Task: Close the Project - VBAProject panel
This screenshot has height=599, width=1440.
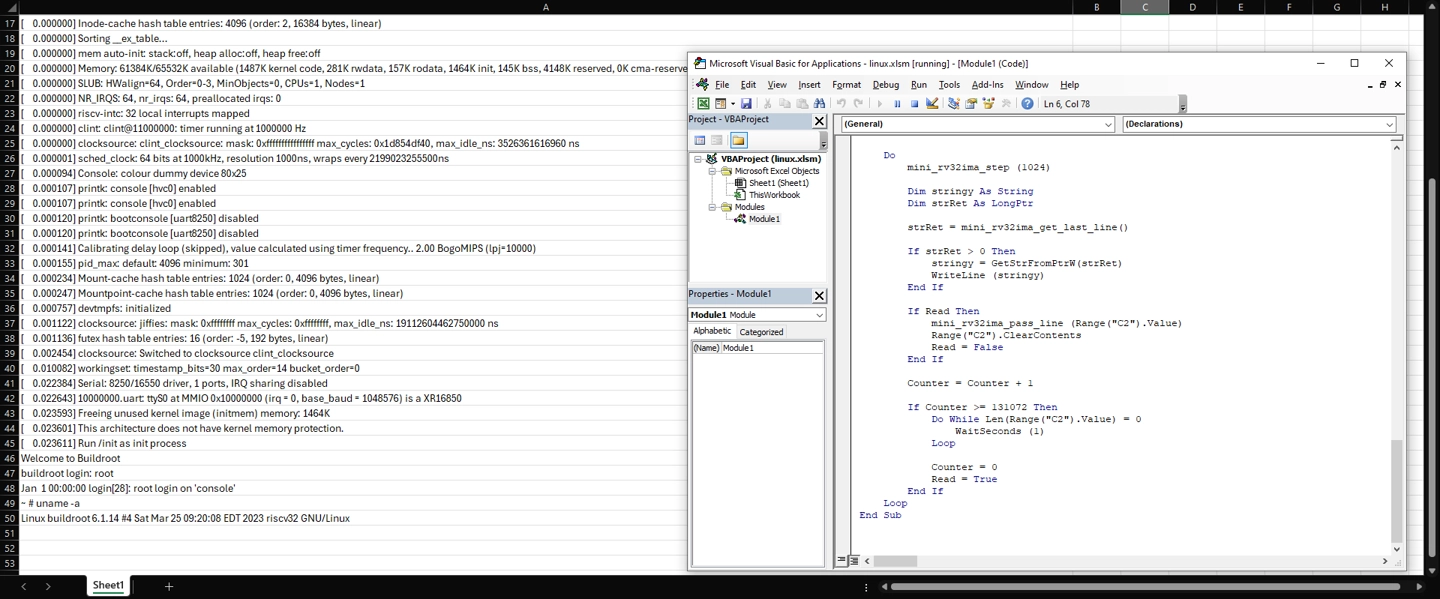Action: [819, 120]
